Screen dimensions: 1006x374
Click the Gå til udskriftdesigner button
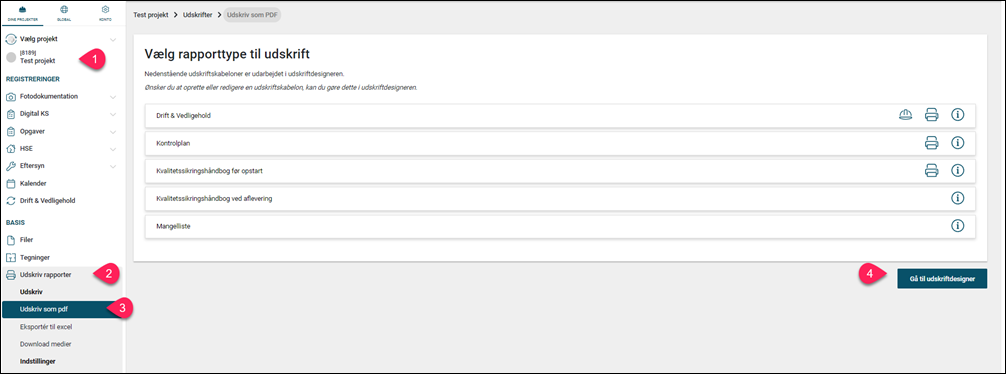tap(942, 278)
